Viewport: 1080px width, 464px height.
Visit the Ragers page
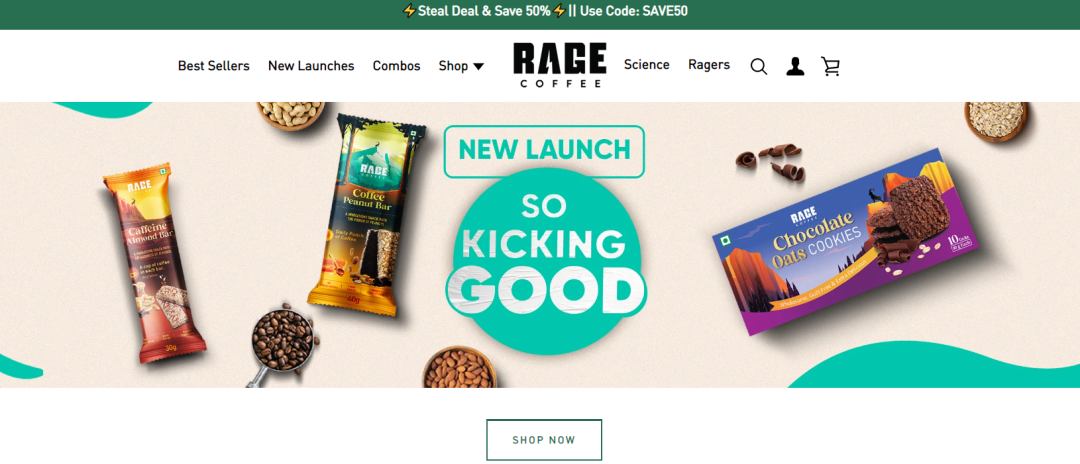(x=709, y=65)
